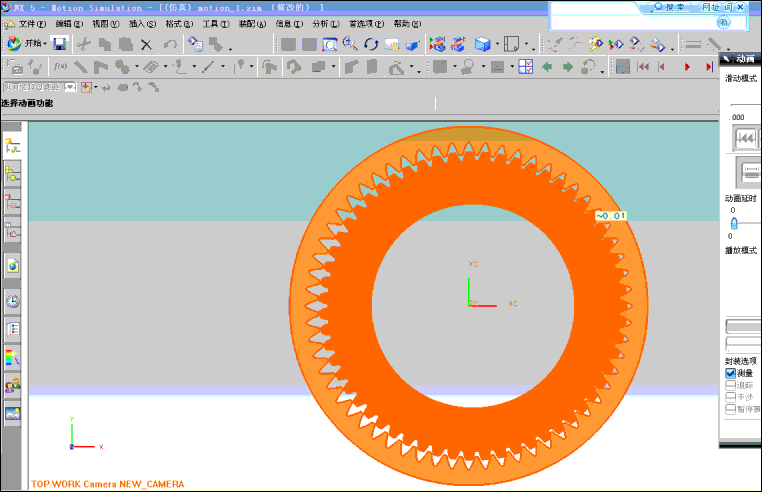The width and height of the screenshot is (762, 492).
Task: Click the 搜索 search button
Action: (669, 7)
